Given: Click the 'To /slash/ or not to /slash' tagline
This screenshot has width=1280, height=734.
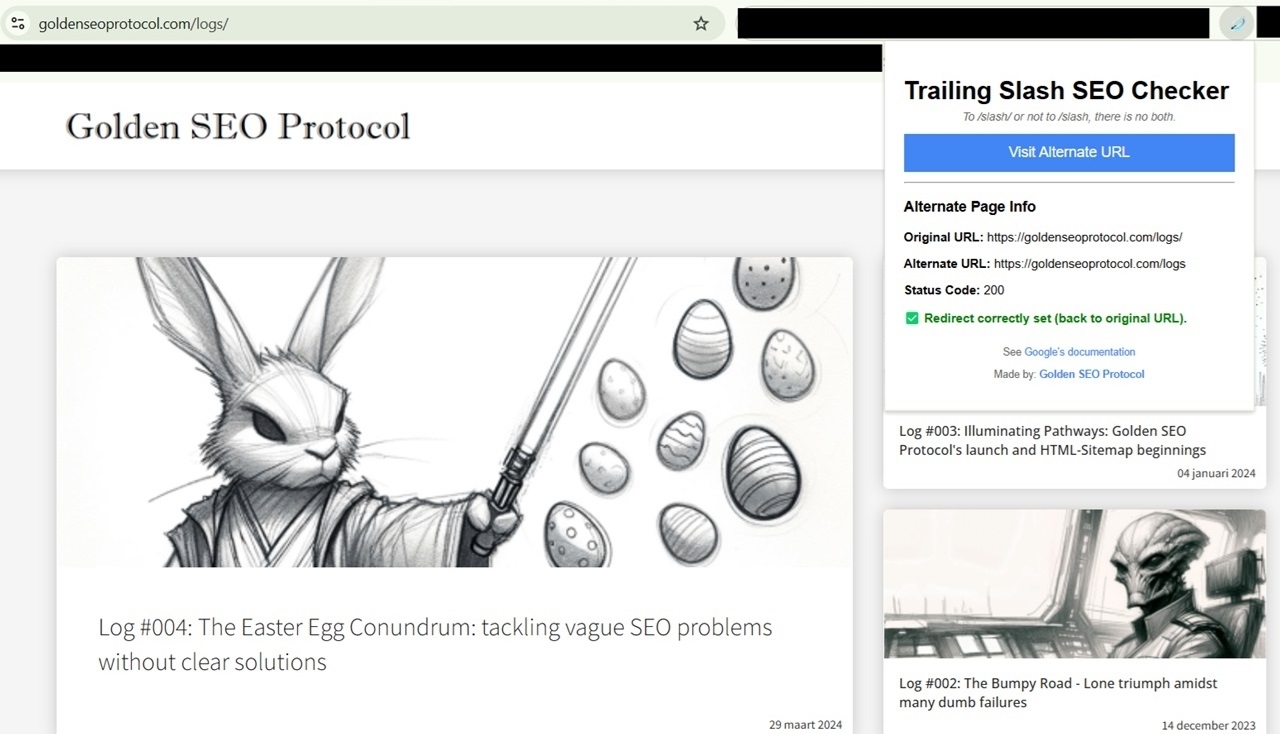Looking at the screenshot, I should [1069, 117].
